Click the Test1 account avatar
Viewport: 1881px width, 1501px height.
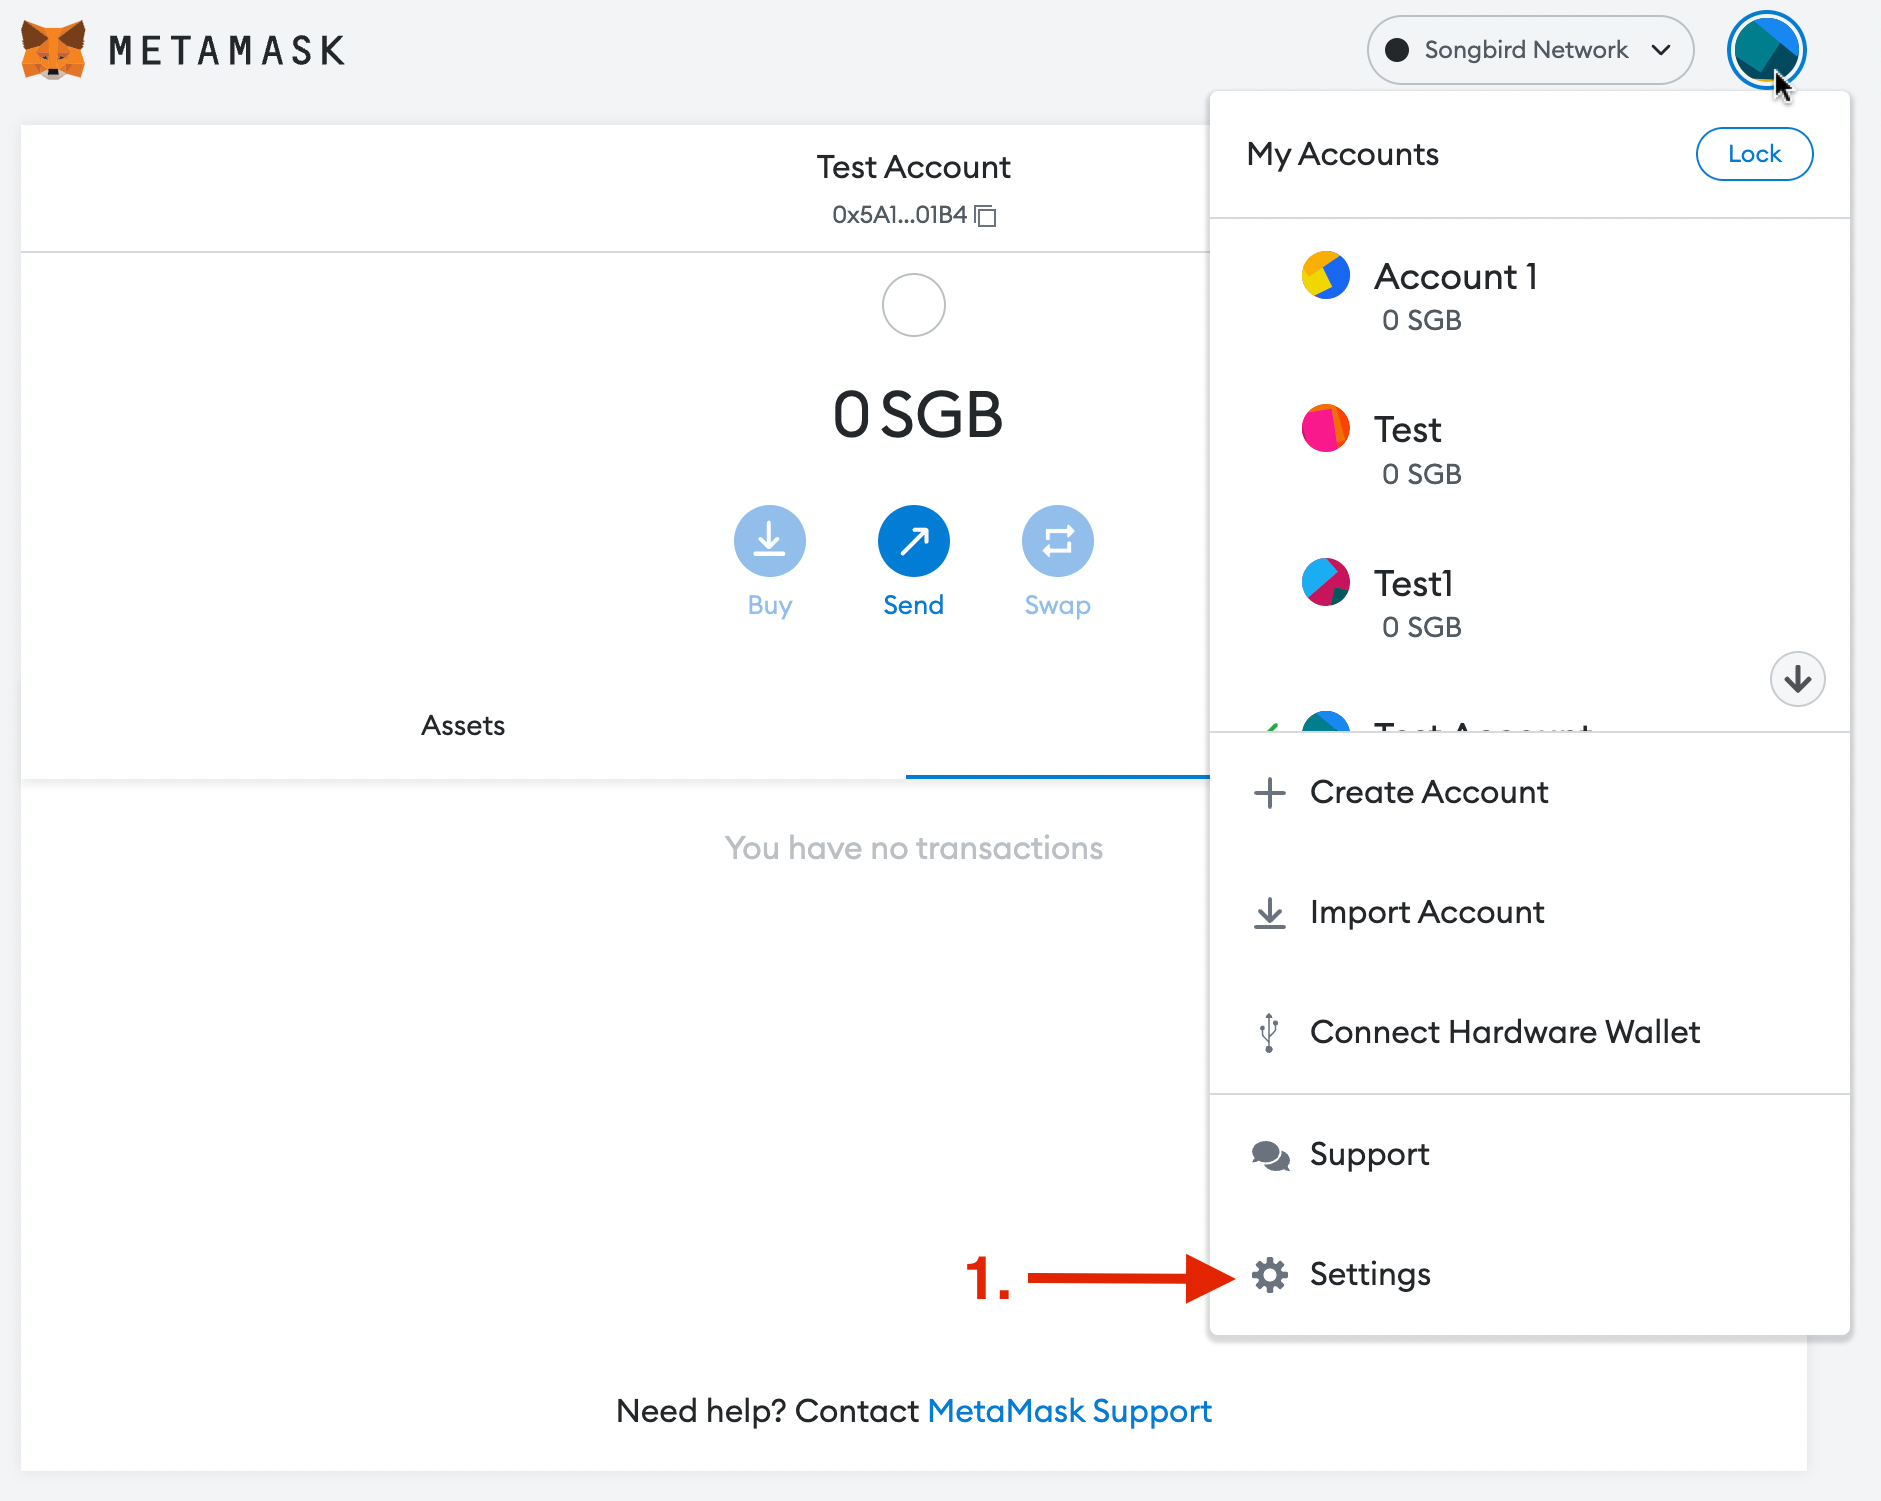click(1326, 582)
